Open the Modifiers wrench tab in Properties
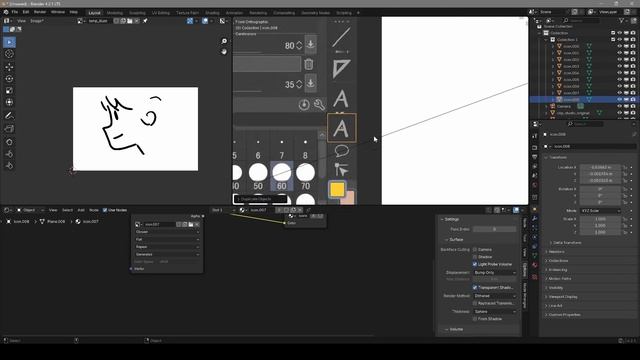Image resolution: width=640 pixels, height=360 pixels. tap(535, 219)
